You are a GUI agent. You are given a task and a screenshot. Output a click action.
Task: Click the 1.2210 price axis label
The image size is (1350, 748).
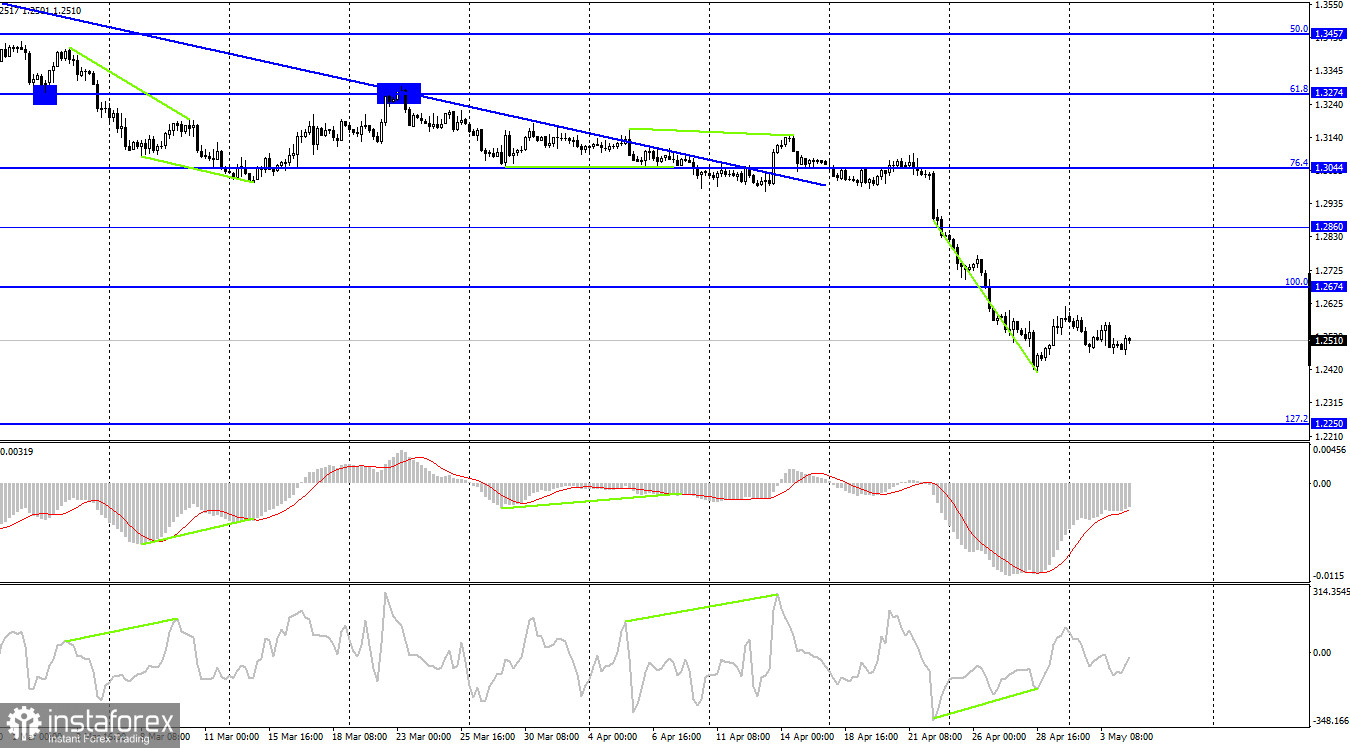click(1330, 436)
